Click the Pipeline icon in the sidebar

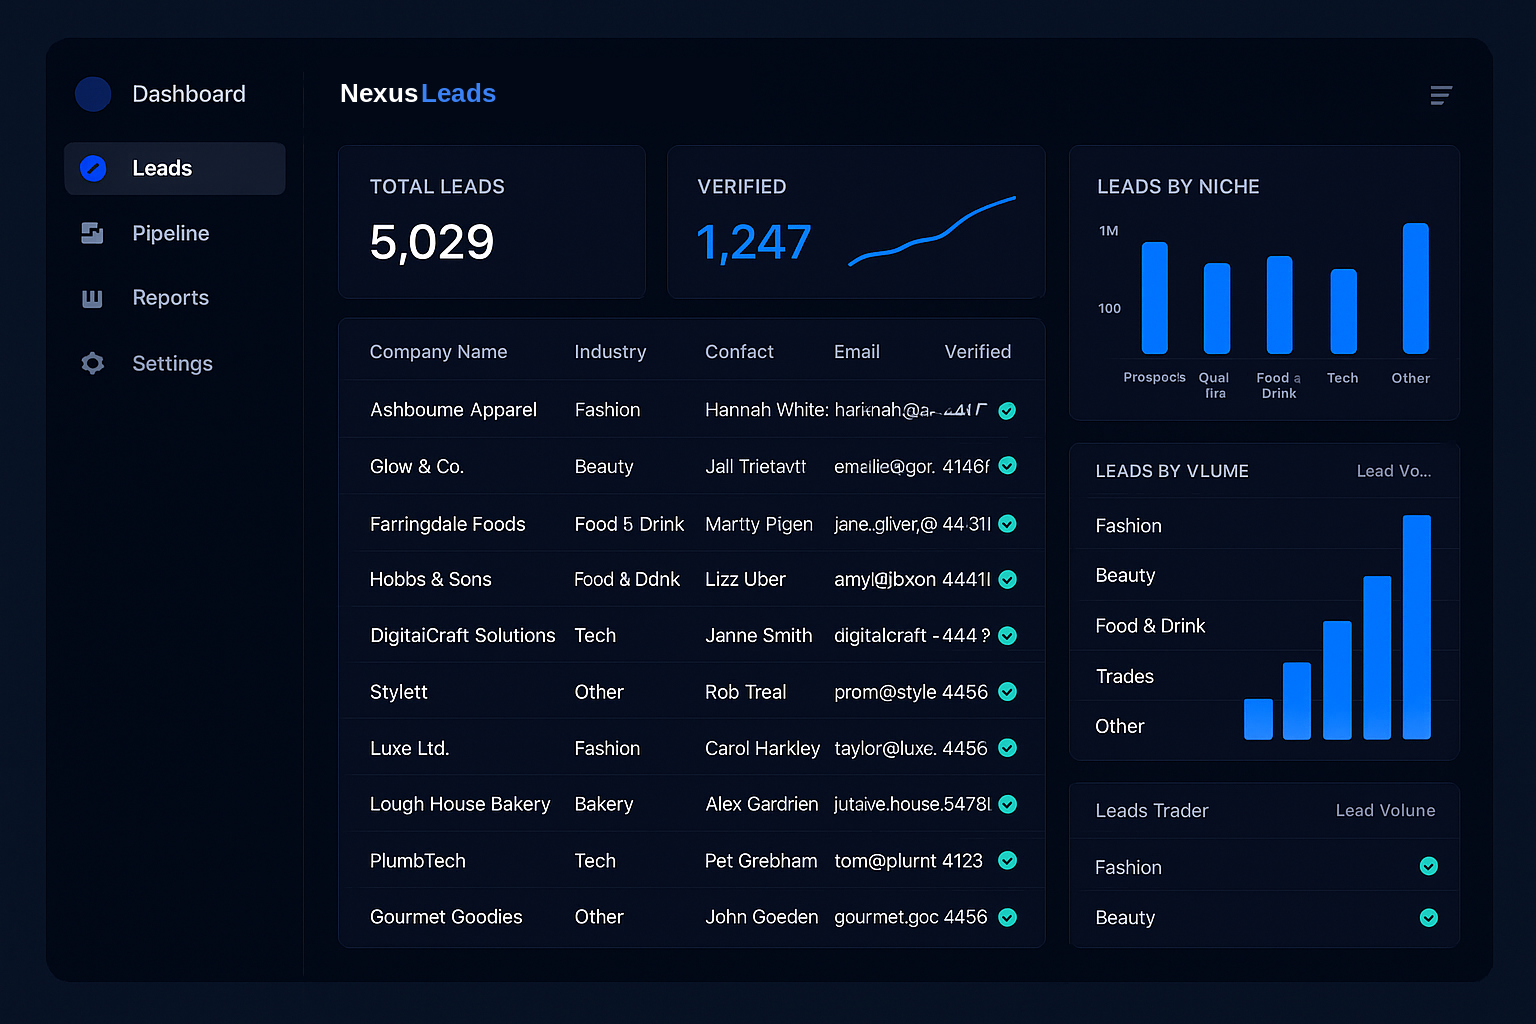point(92,233)
